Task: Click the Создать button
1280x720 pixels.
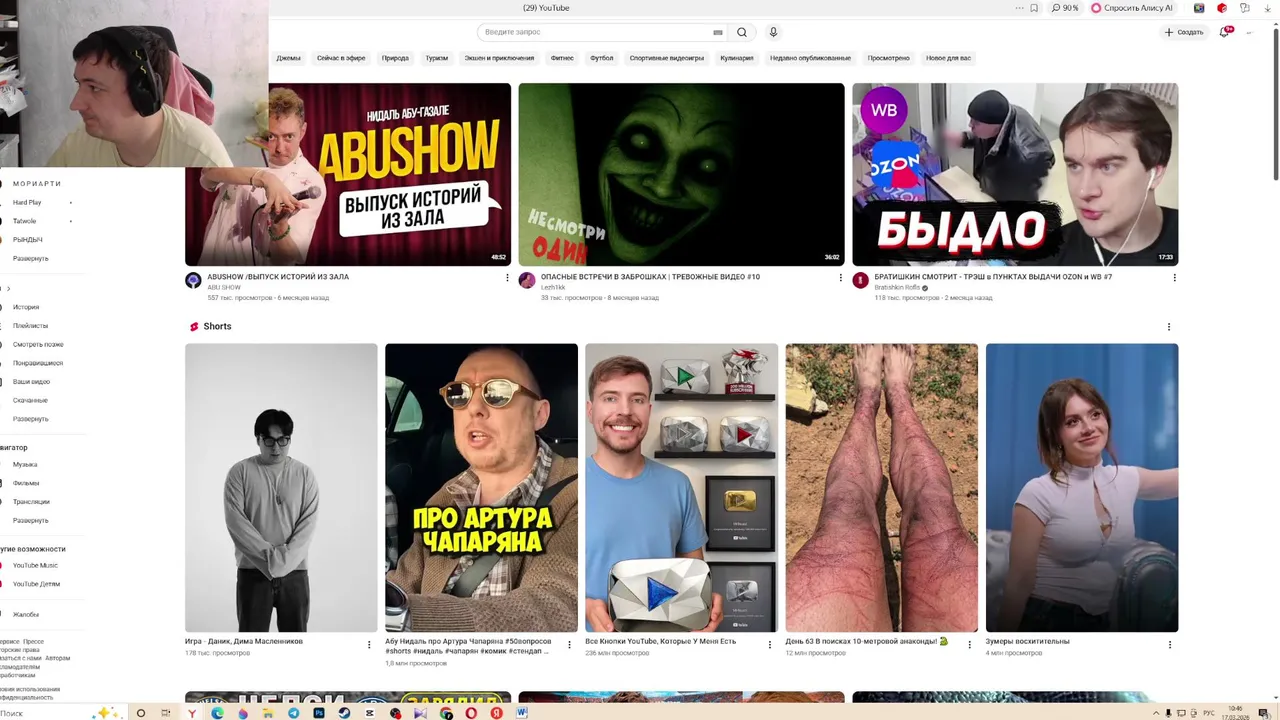Action: point(1184,32)
